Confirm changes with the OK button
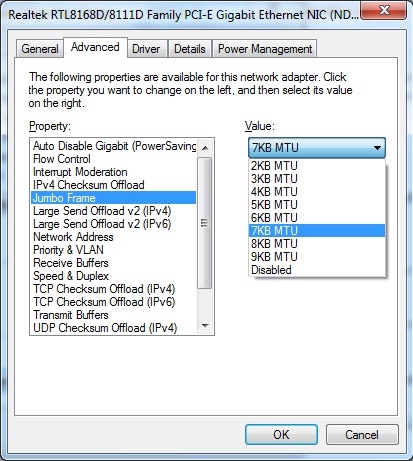The width and height of the screenshot is (413, 461). (x=281, y=434)
